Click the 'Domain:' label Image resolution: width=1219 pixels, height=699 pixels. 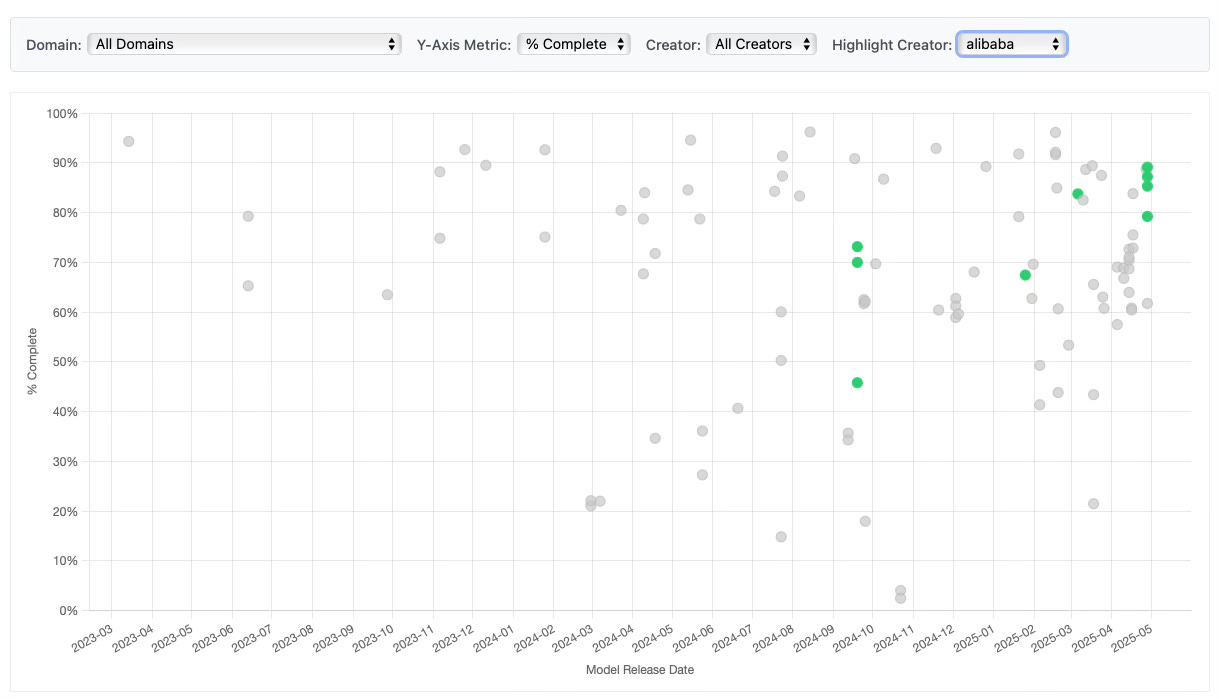(x=54, y=45)
